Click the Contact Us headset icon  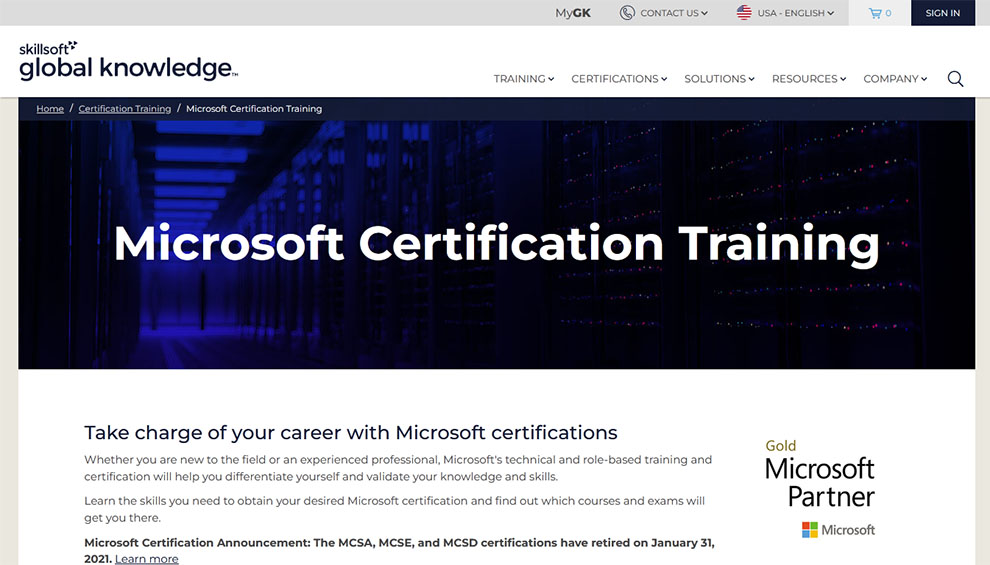tap(627, 13)
